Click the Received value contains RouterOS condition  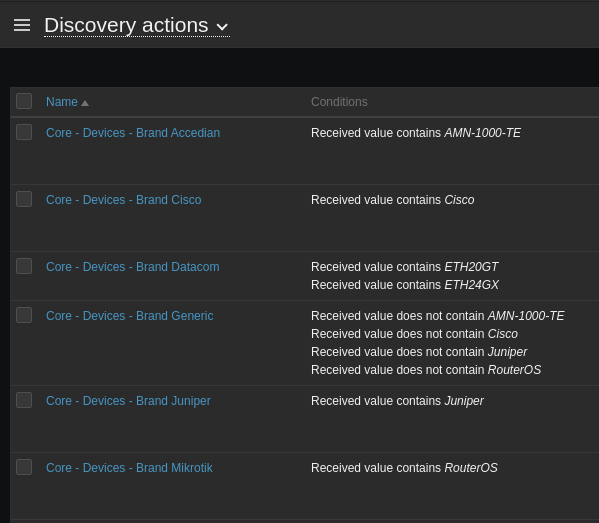click(404, 468)
